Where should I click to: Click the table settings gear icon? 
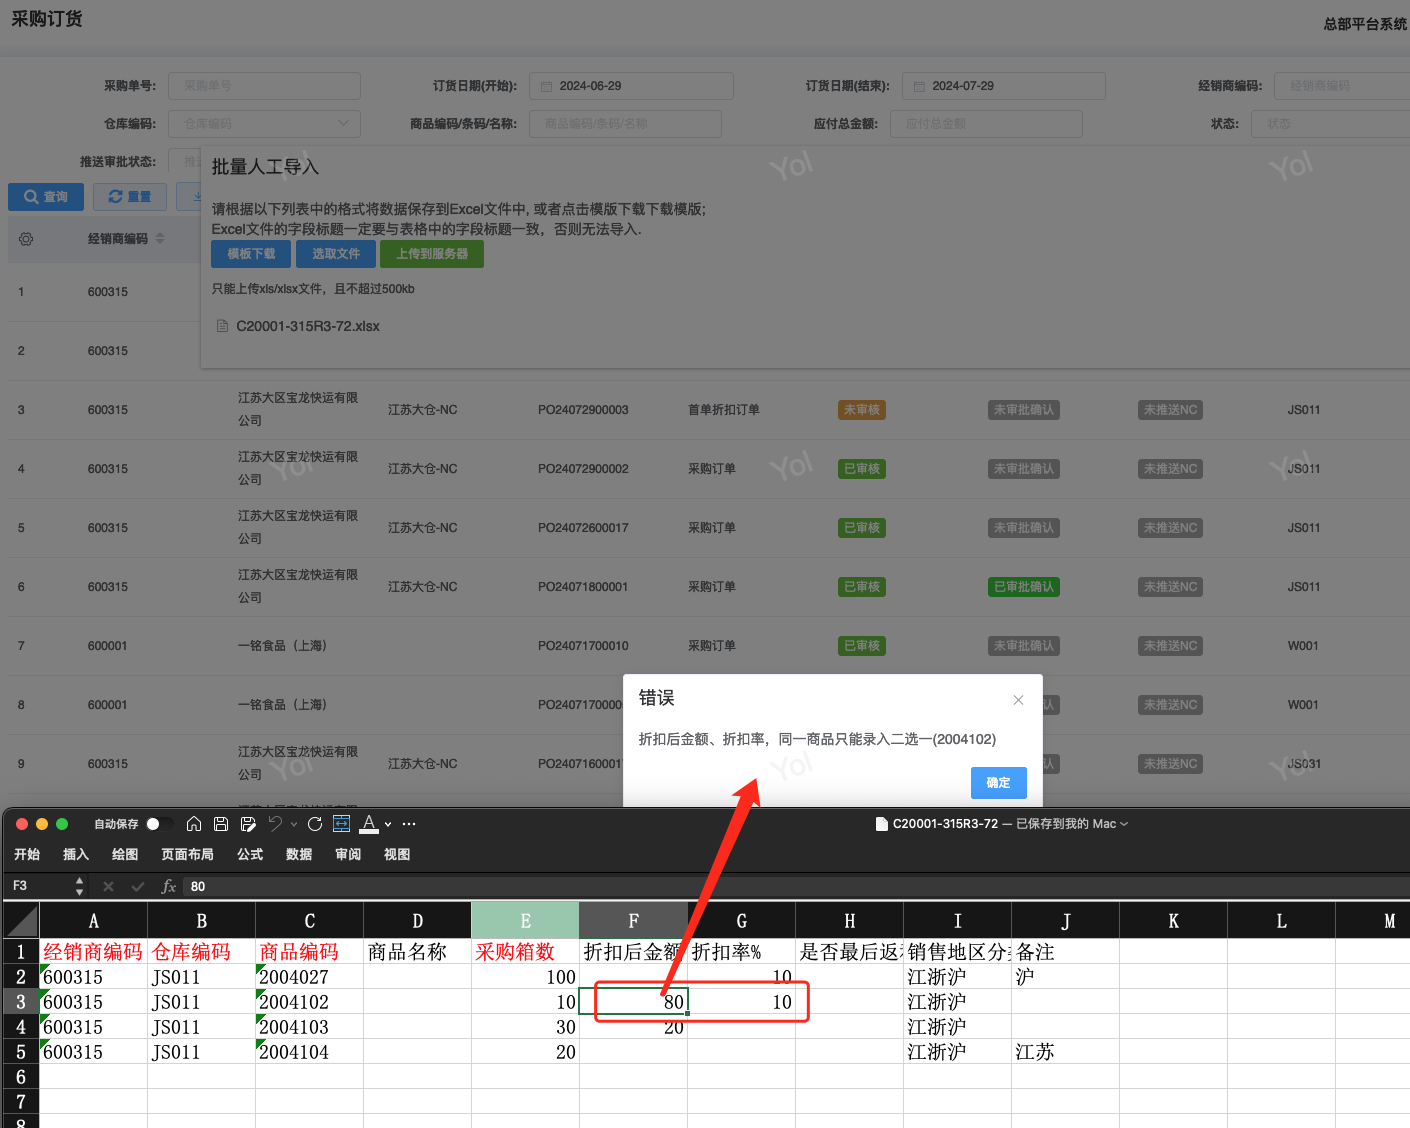click(26, 239)
